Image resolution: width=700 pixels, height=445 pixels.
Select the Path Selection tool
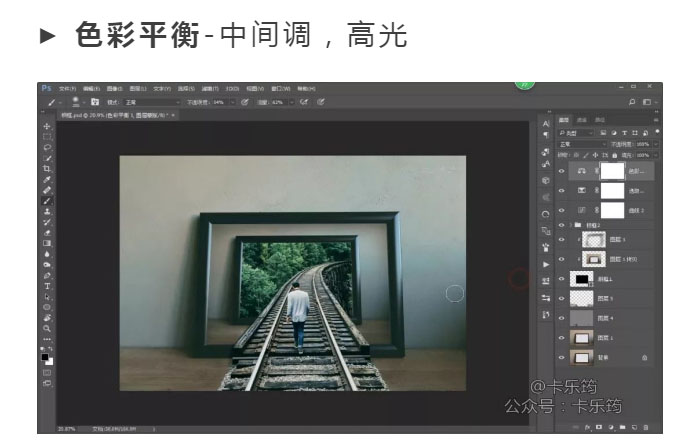click(x=47, y=297)
